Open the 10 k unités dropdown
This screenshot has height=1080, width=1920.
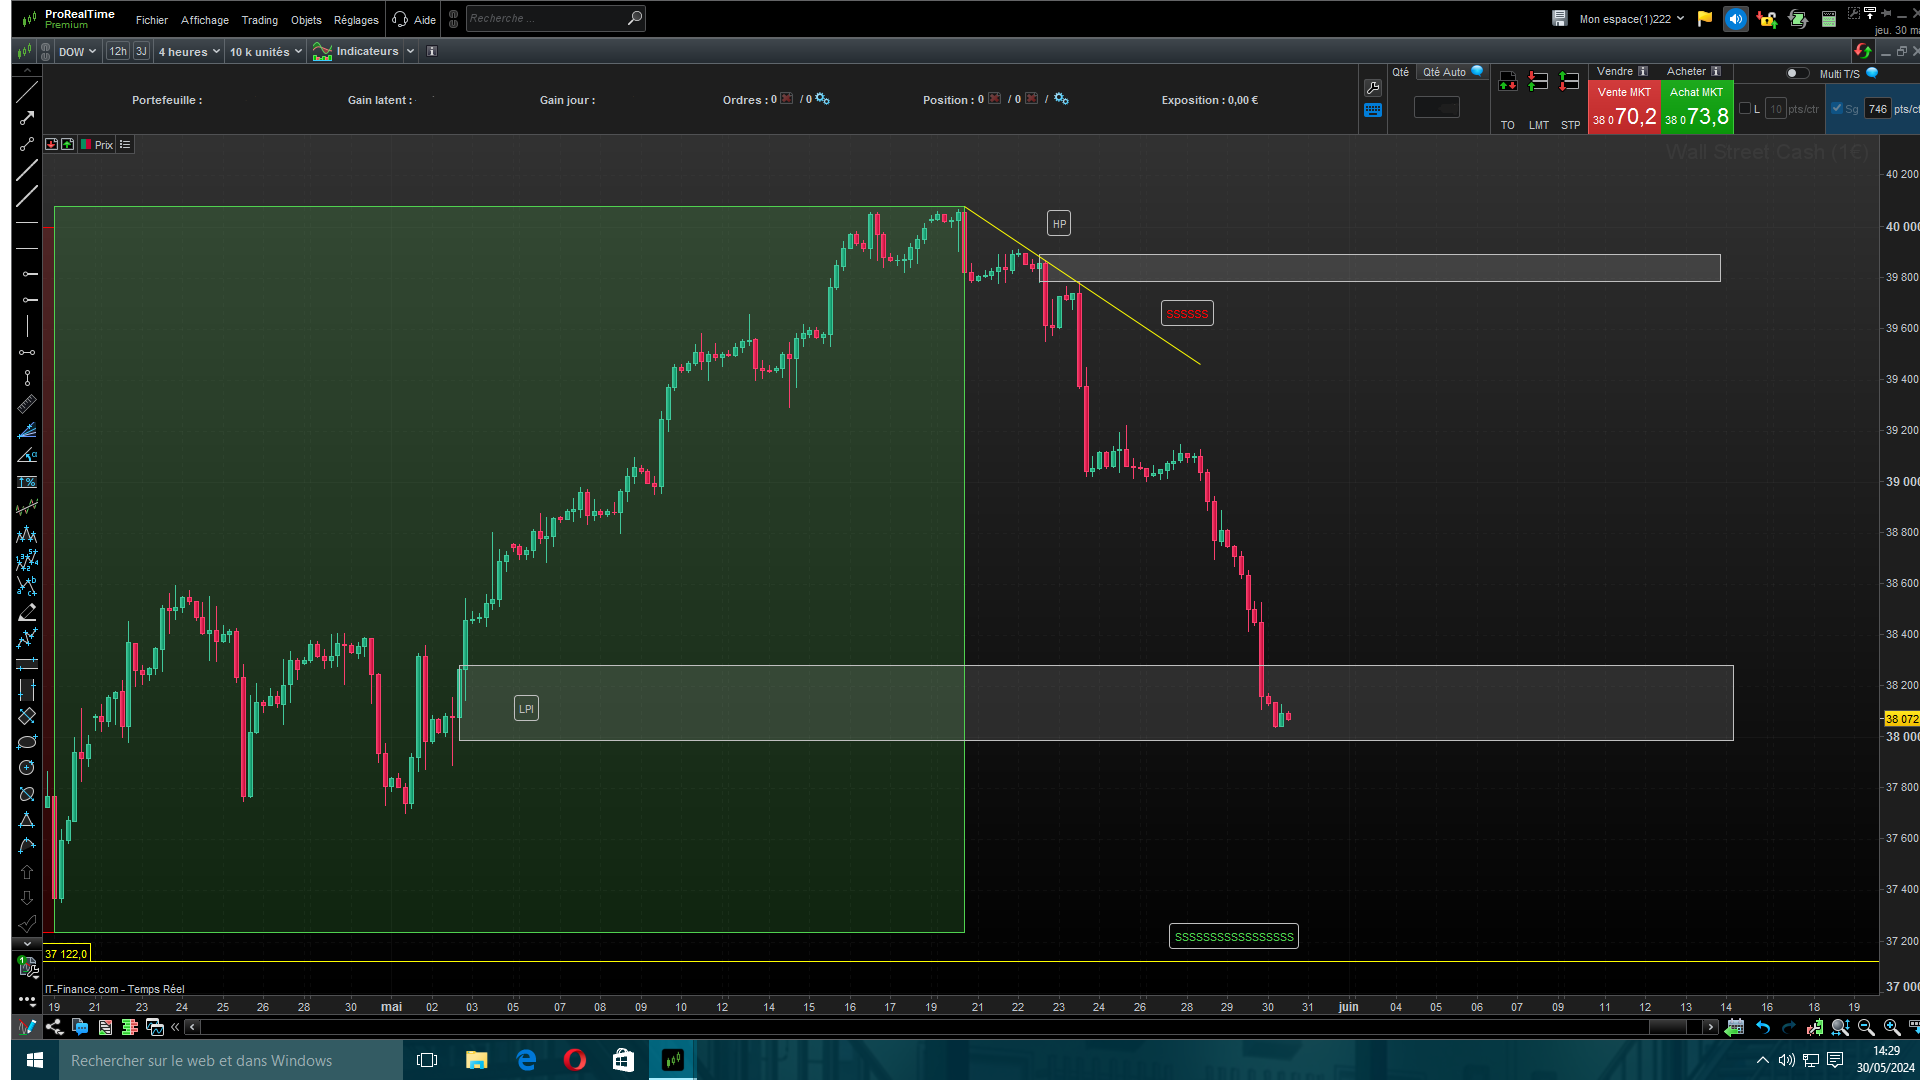click(x=265, y=51)
